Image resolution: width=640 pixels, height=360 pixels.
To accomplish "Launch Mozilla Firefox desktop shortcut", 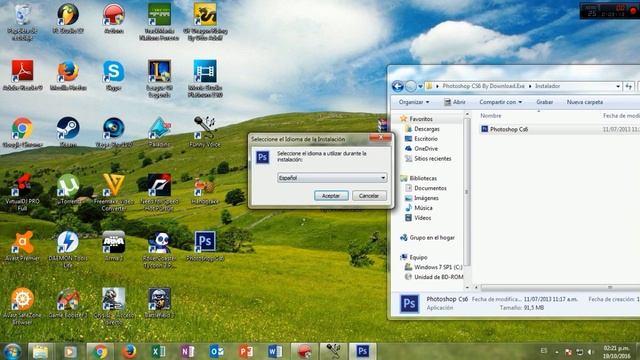I will tap(68, 75).
